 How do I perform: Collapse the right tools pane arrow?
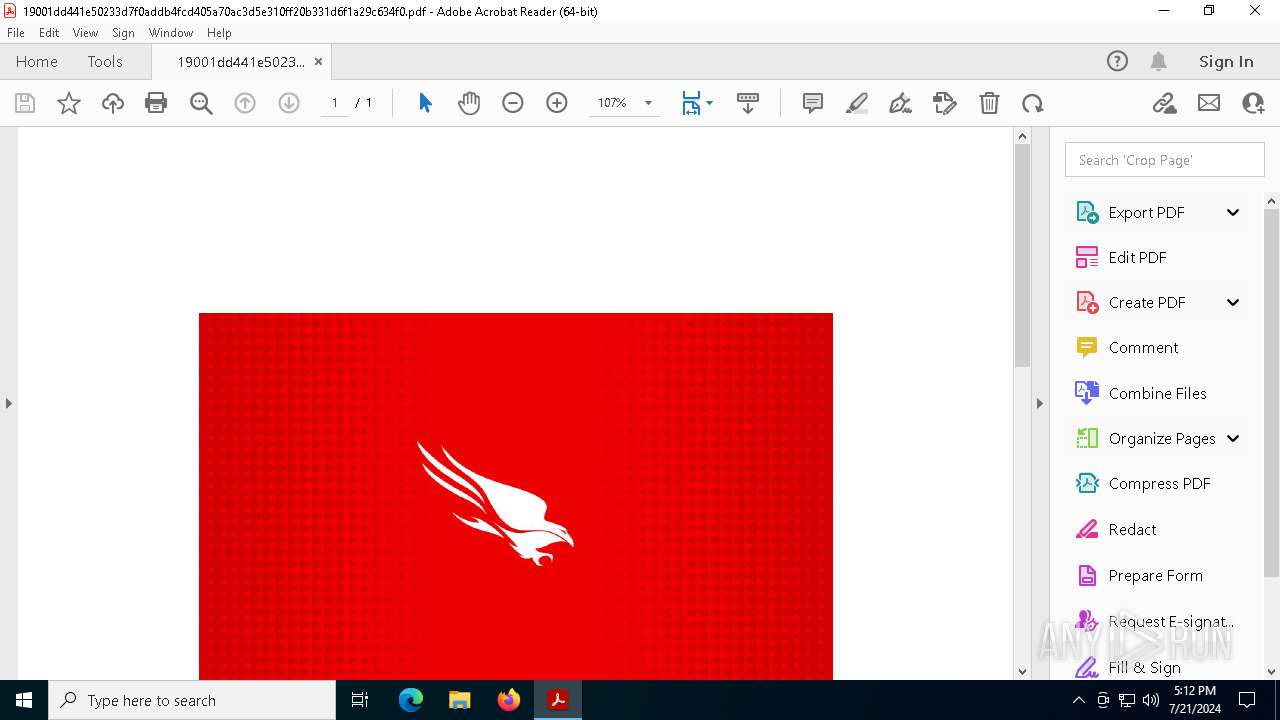(1039, 403)
